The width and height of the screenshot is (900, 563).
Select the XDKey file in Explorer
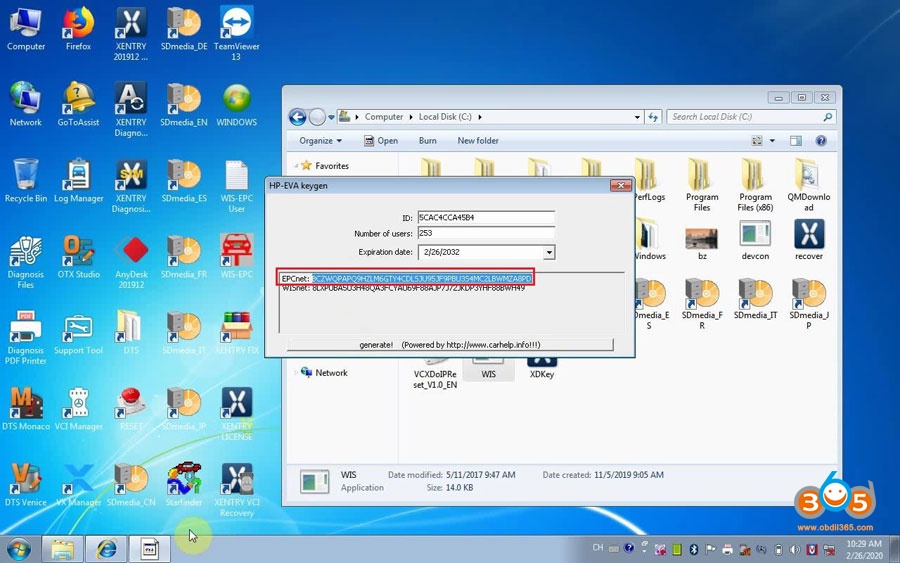(541, 368)
